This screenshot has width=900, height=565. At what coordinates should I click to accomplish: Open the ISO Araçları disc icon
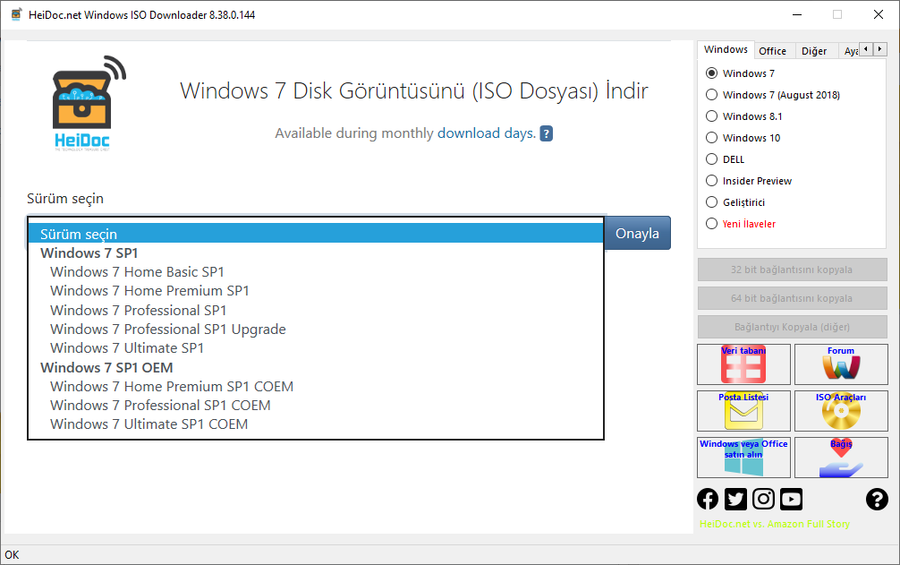[841, 411]
